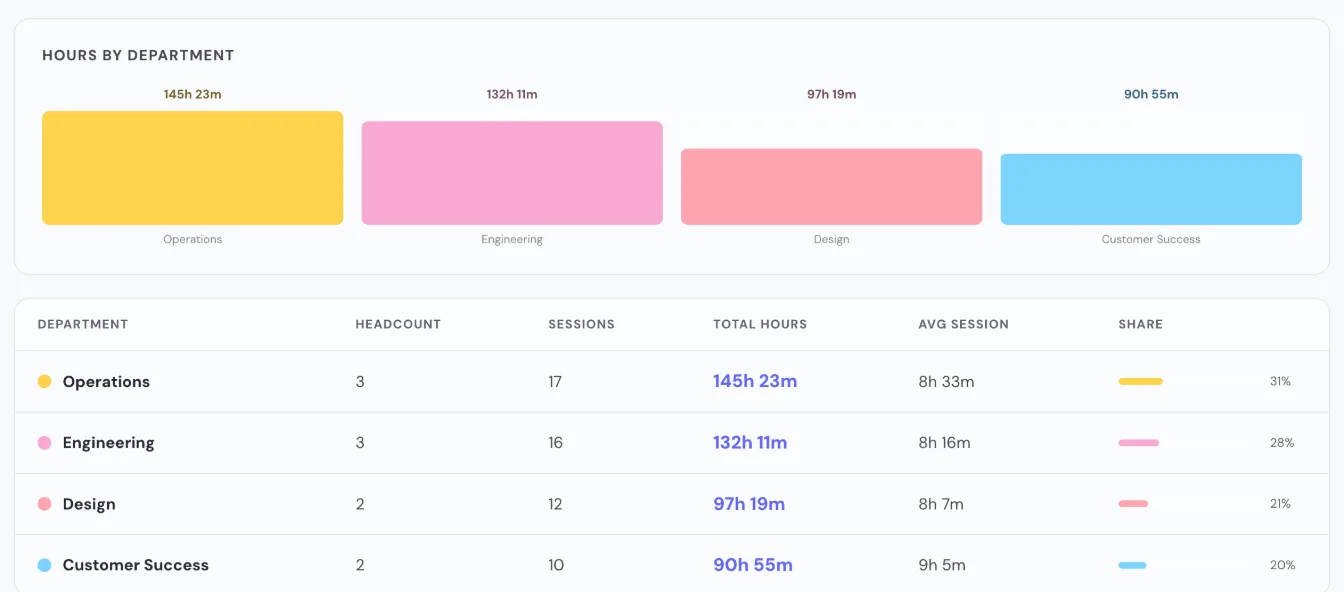
Task: Click the HOURS BY DEPARTMENT heading
Action: [138, 55]
